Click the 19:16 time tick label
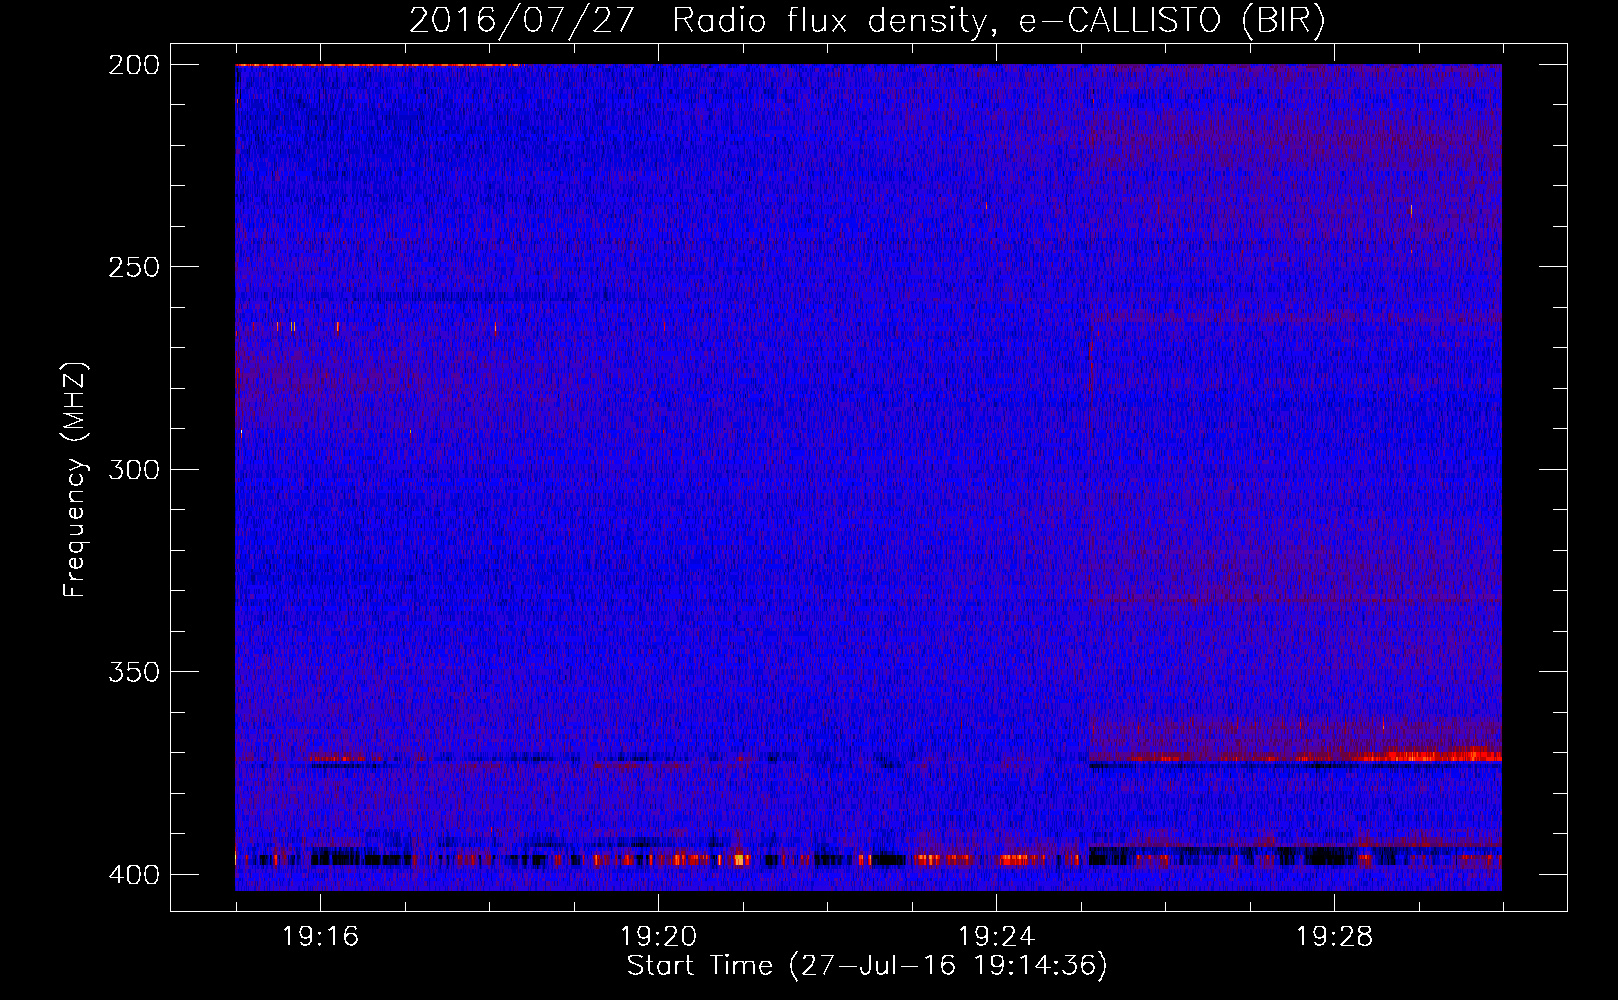Image resolution: width=1618 pixels, height=1000 pixels. 320,937
